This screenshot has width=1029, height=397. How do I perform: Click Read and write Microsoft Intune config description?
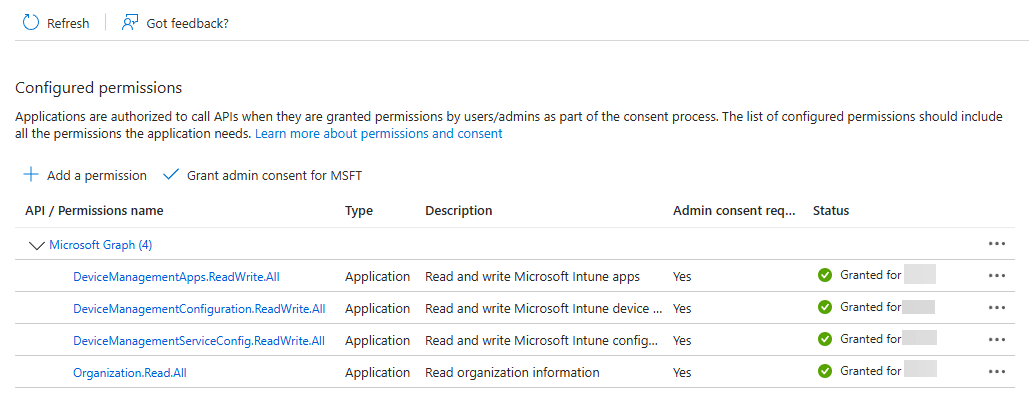[x=541, y=341]
